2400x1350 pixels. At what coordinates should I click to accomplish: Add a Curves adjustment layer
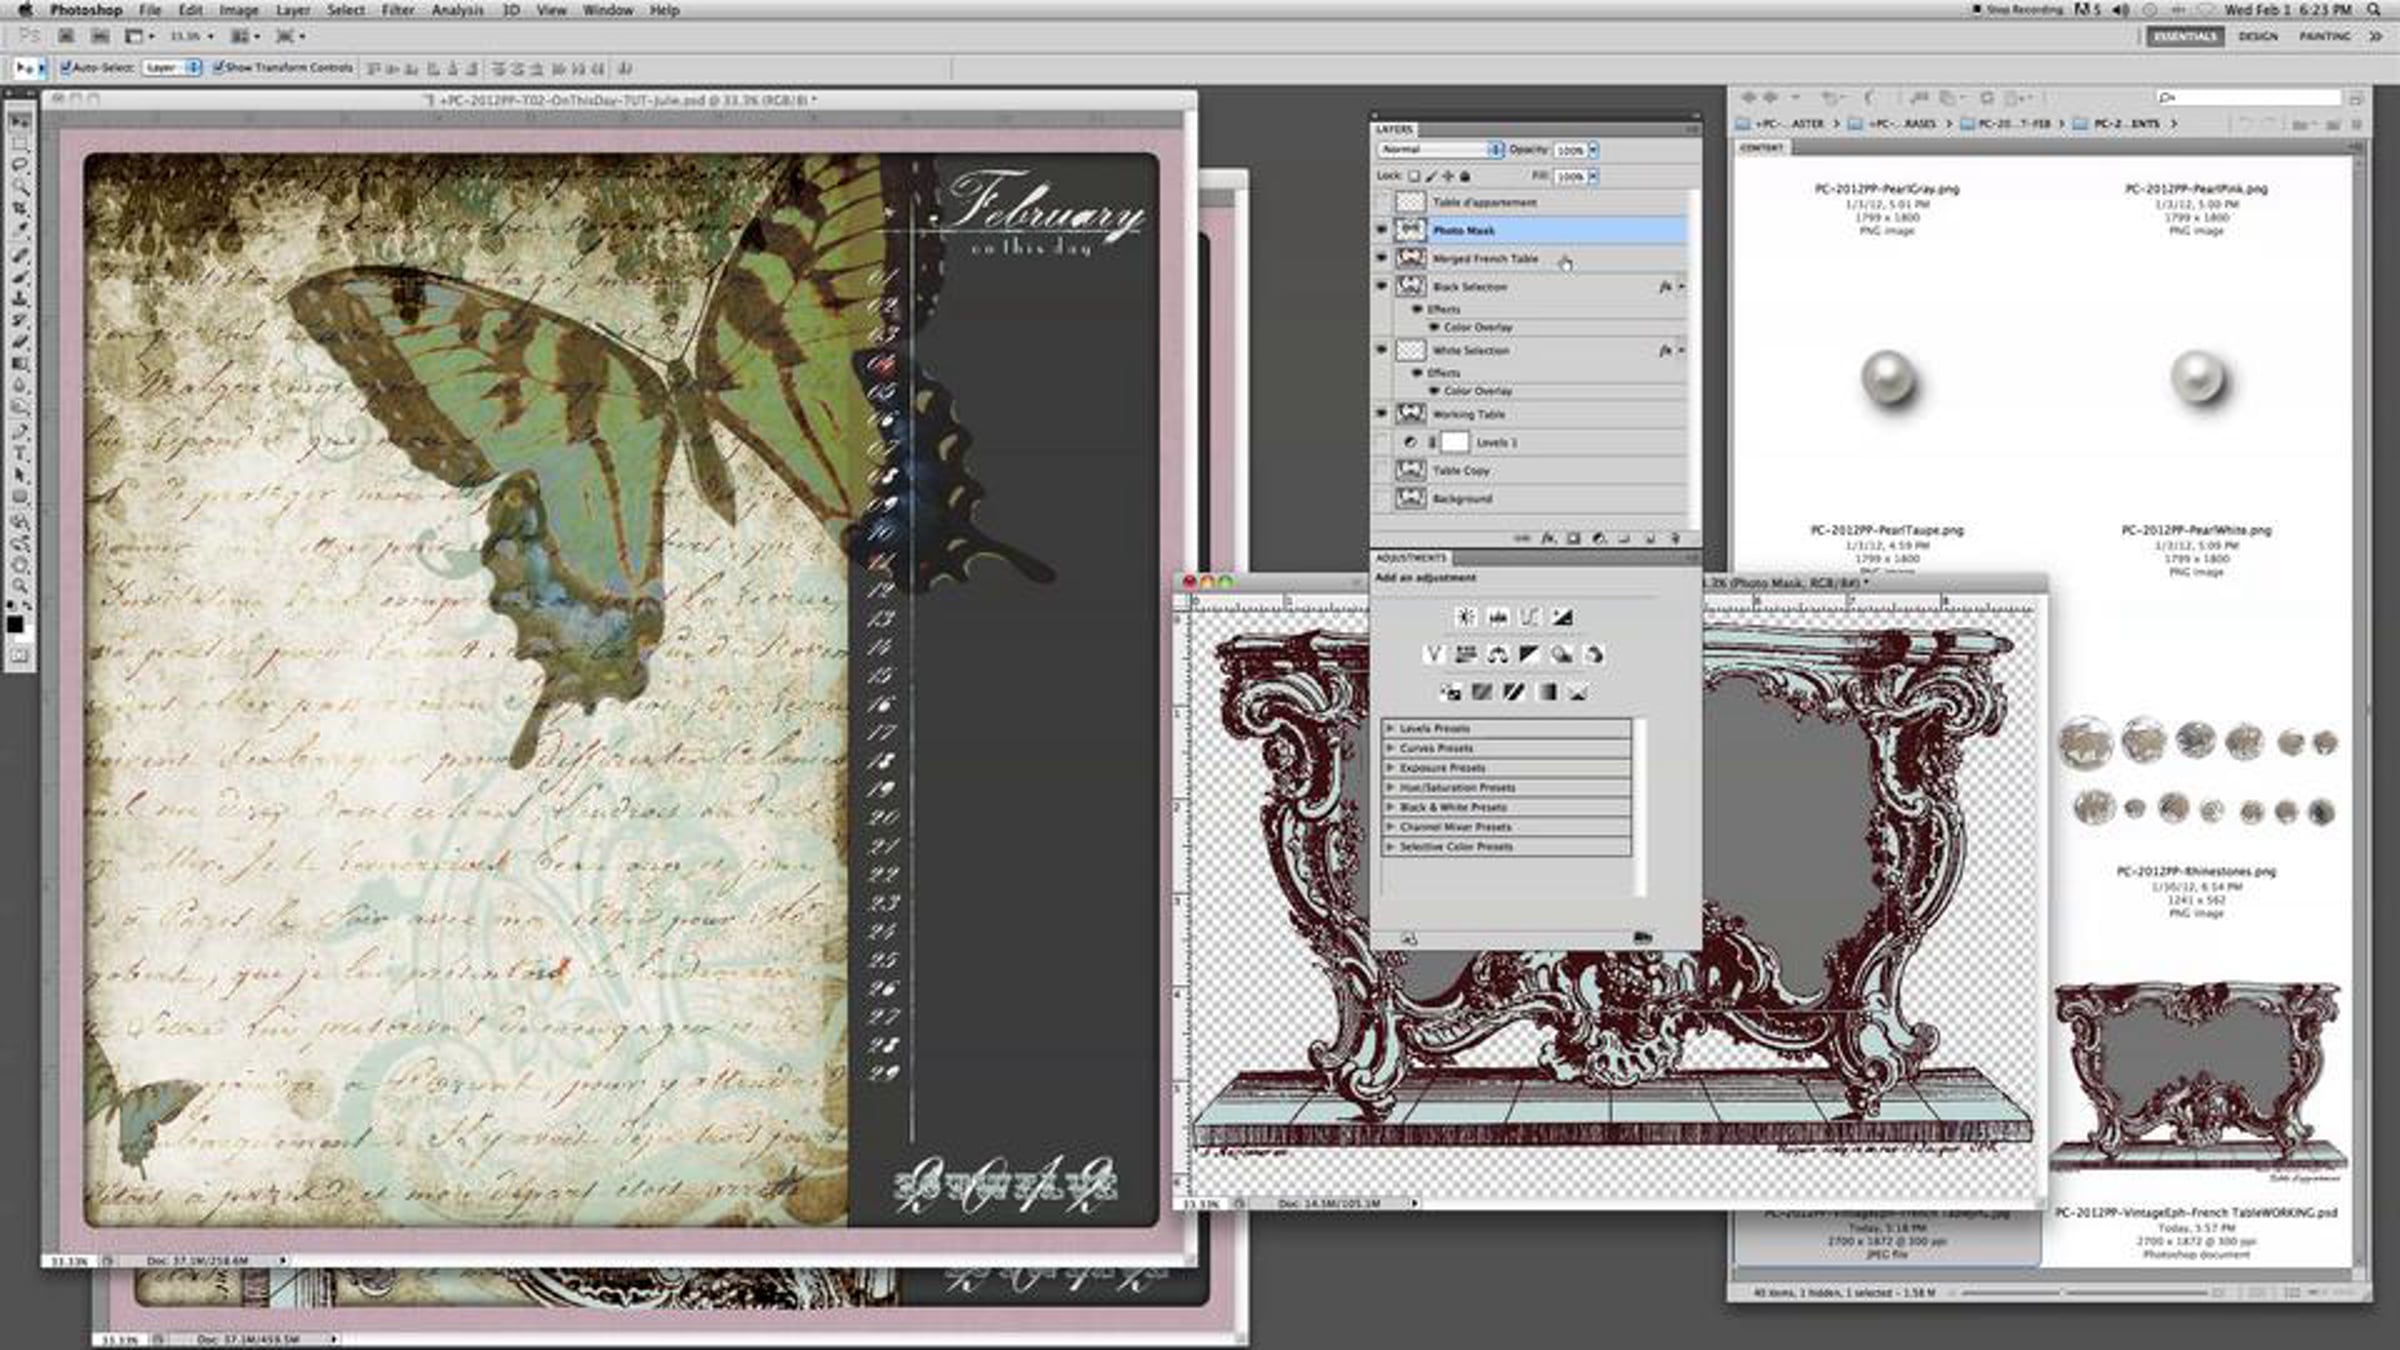1529,618
